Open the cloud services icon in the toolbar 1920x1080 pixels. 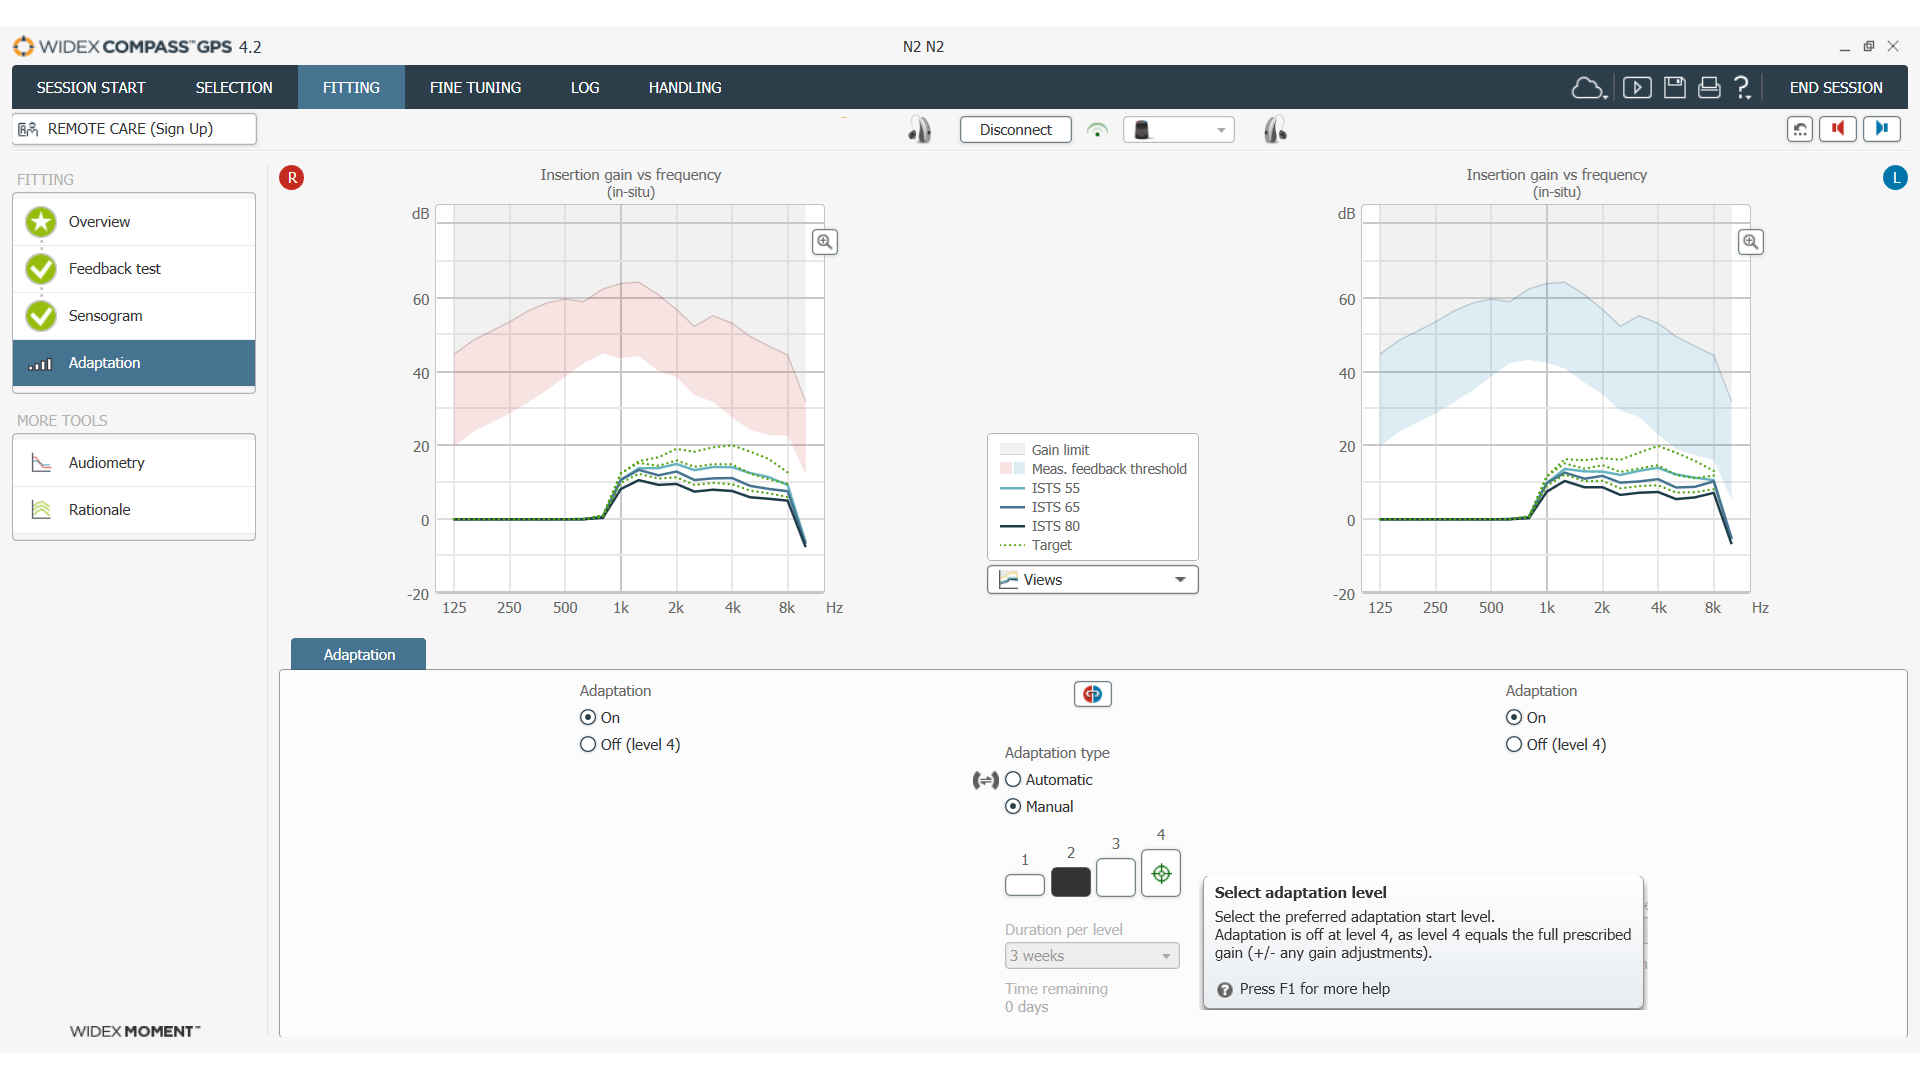[x=1589, y=88]
